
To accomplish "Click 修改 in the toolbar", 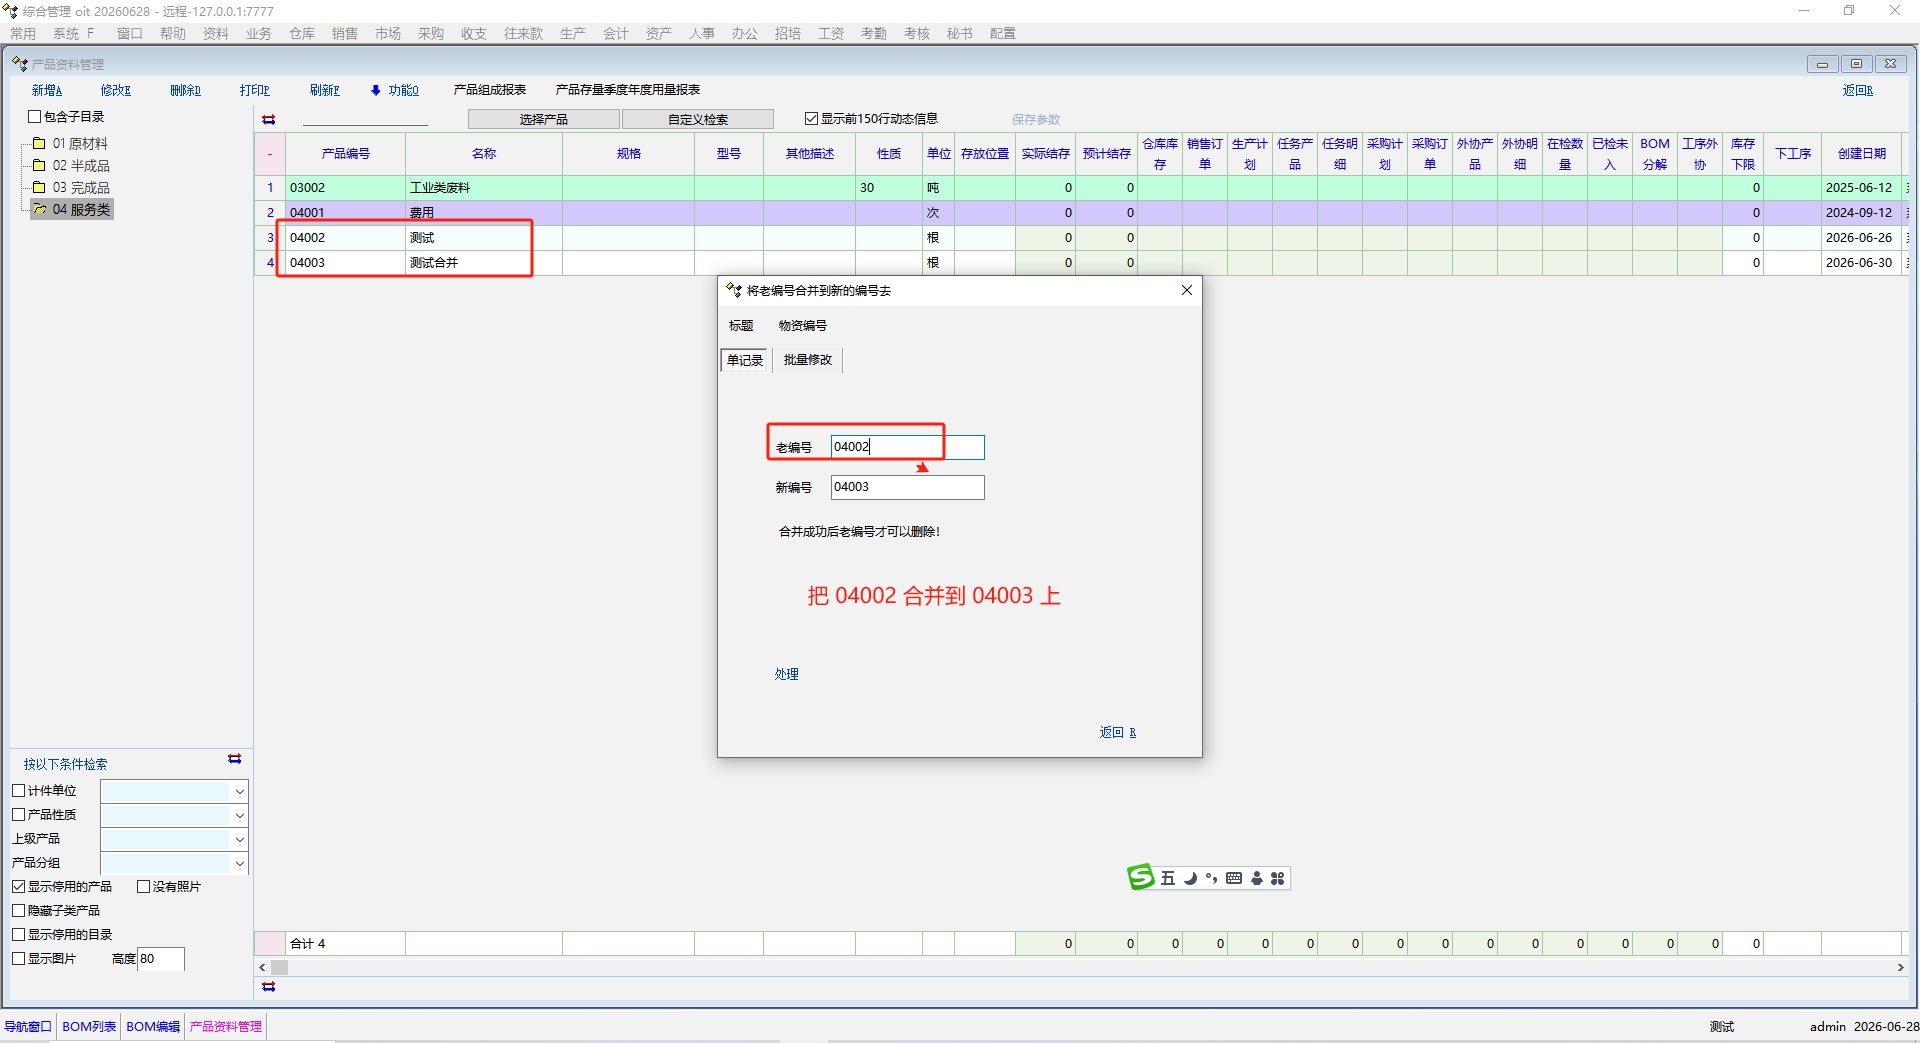I will [x=115, y=90].
